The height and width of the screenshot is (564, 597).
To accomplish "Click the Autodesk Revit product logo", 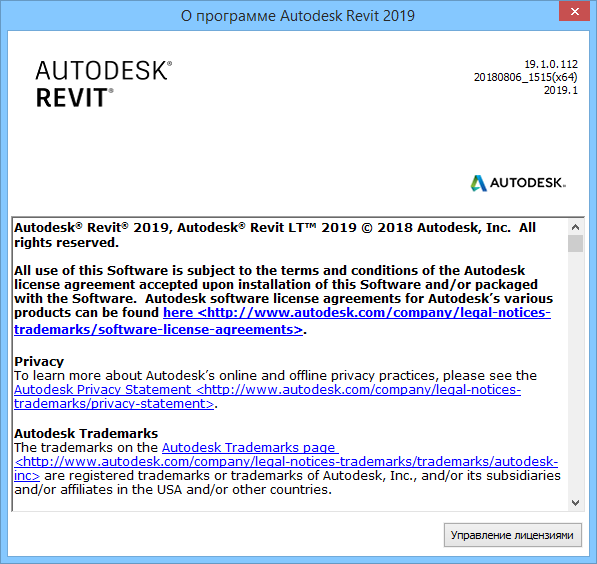I will [104, 84].
